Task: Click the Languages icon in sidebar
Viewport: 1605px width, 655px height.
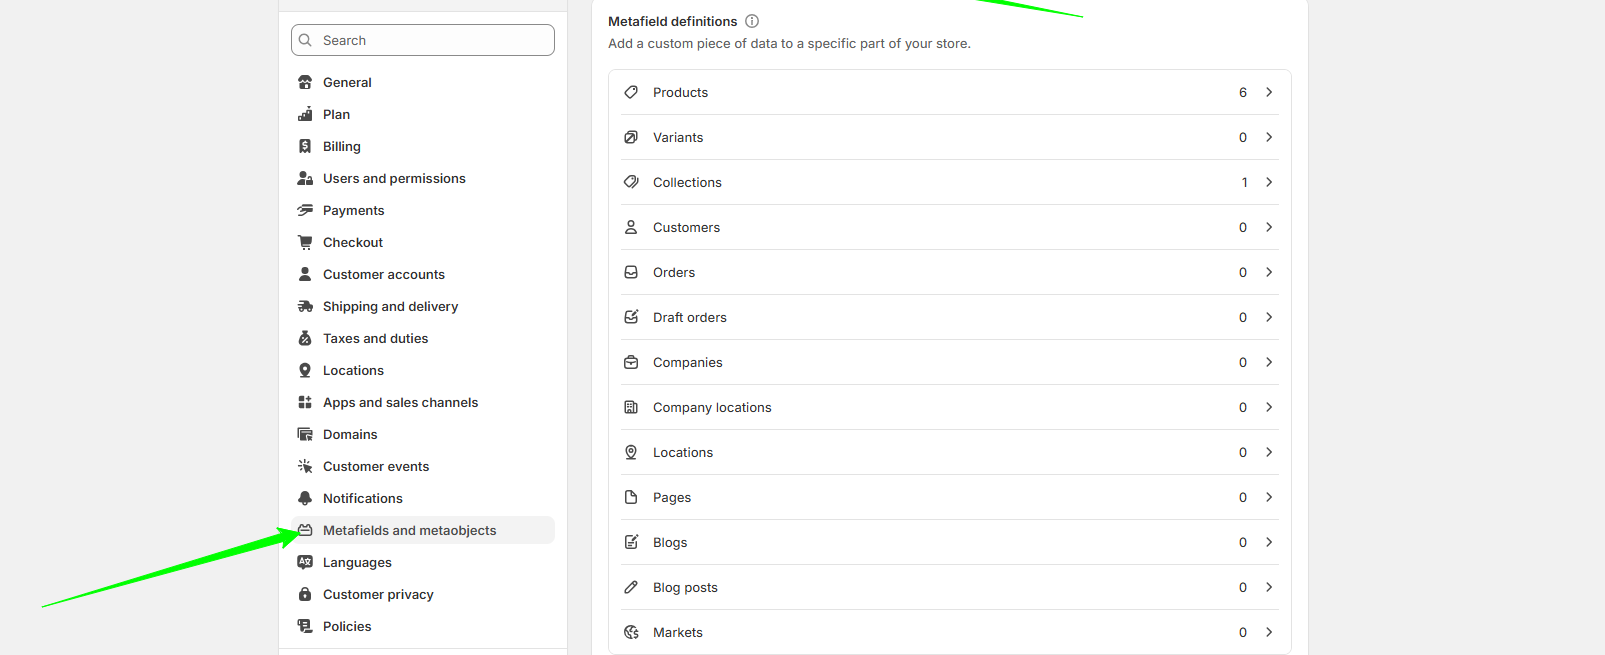Action: point(305,562)
